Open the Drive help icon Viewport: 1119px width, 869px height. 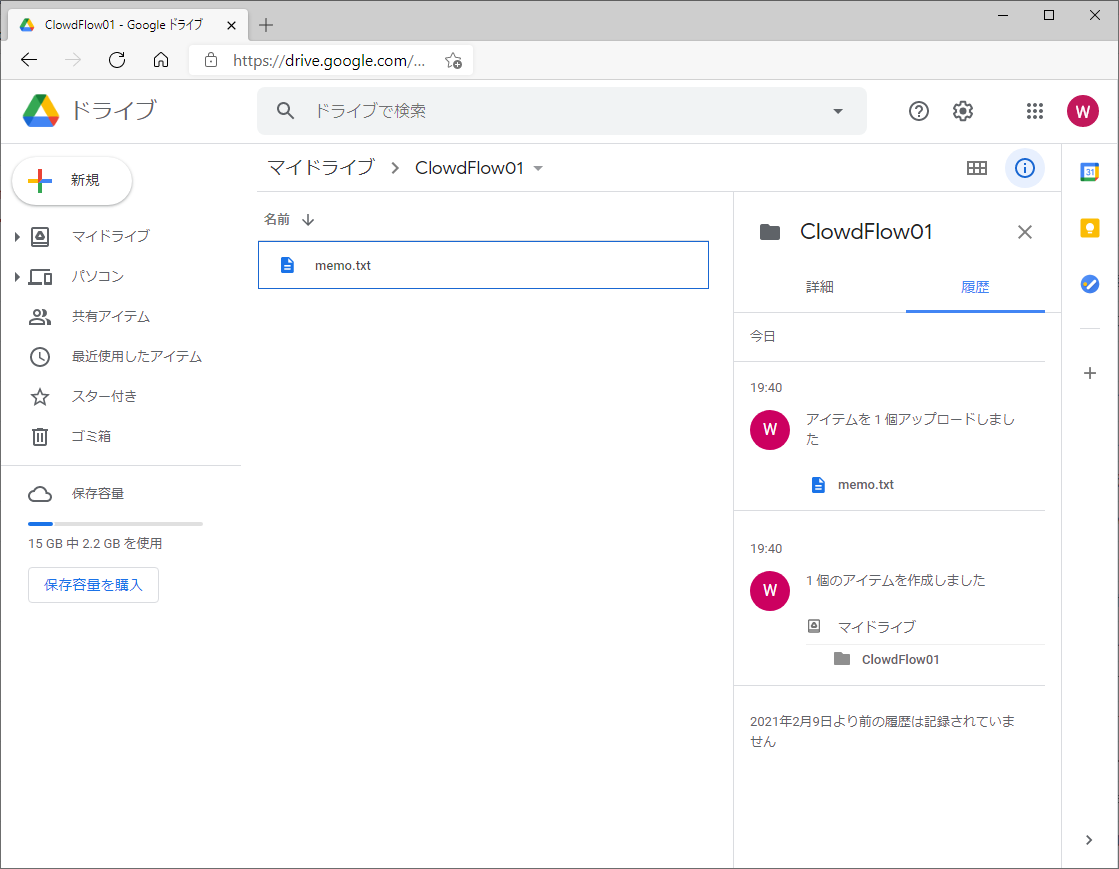[918, 111]
